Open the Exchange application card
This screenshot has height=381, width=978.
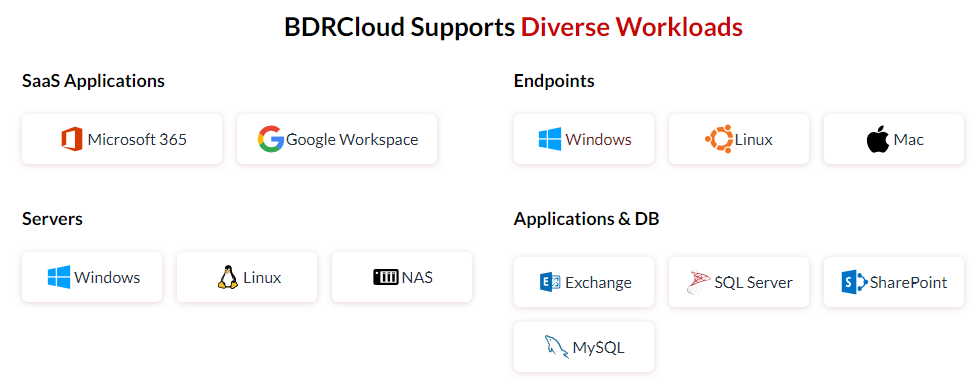[x=584, y=282]
